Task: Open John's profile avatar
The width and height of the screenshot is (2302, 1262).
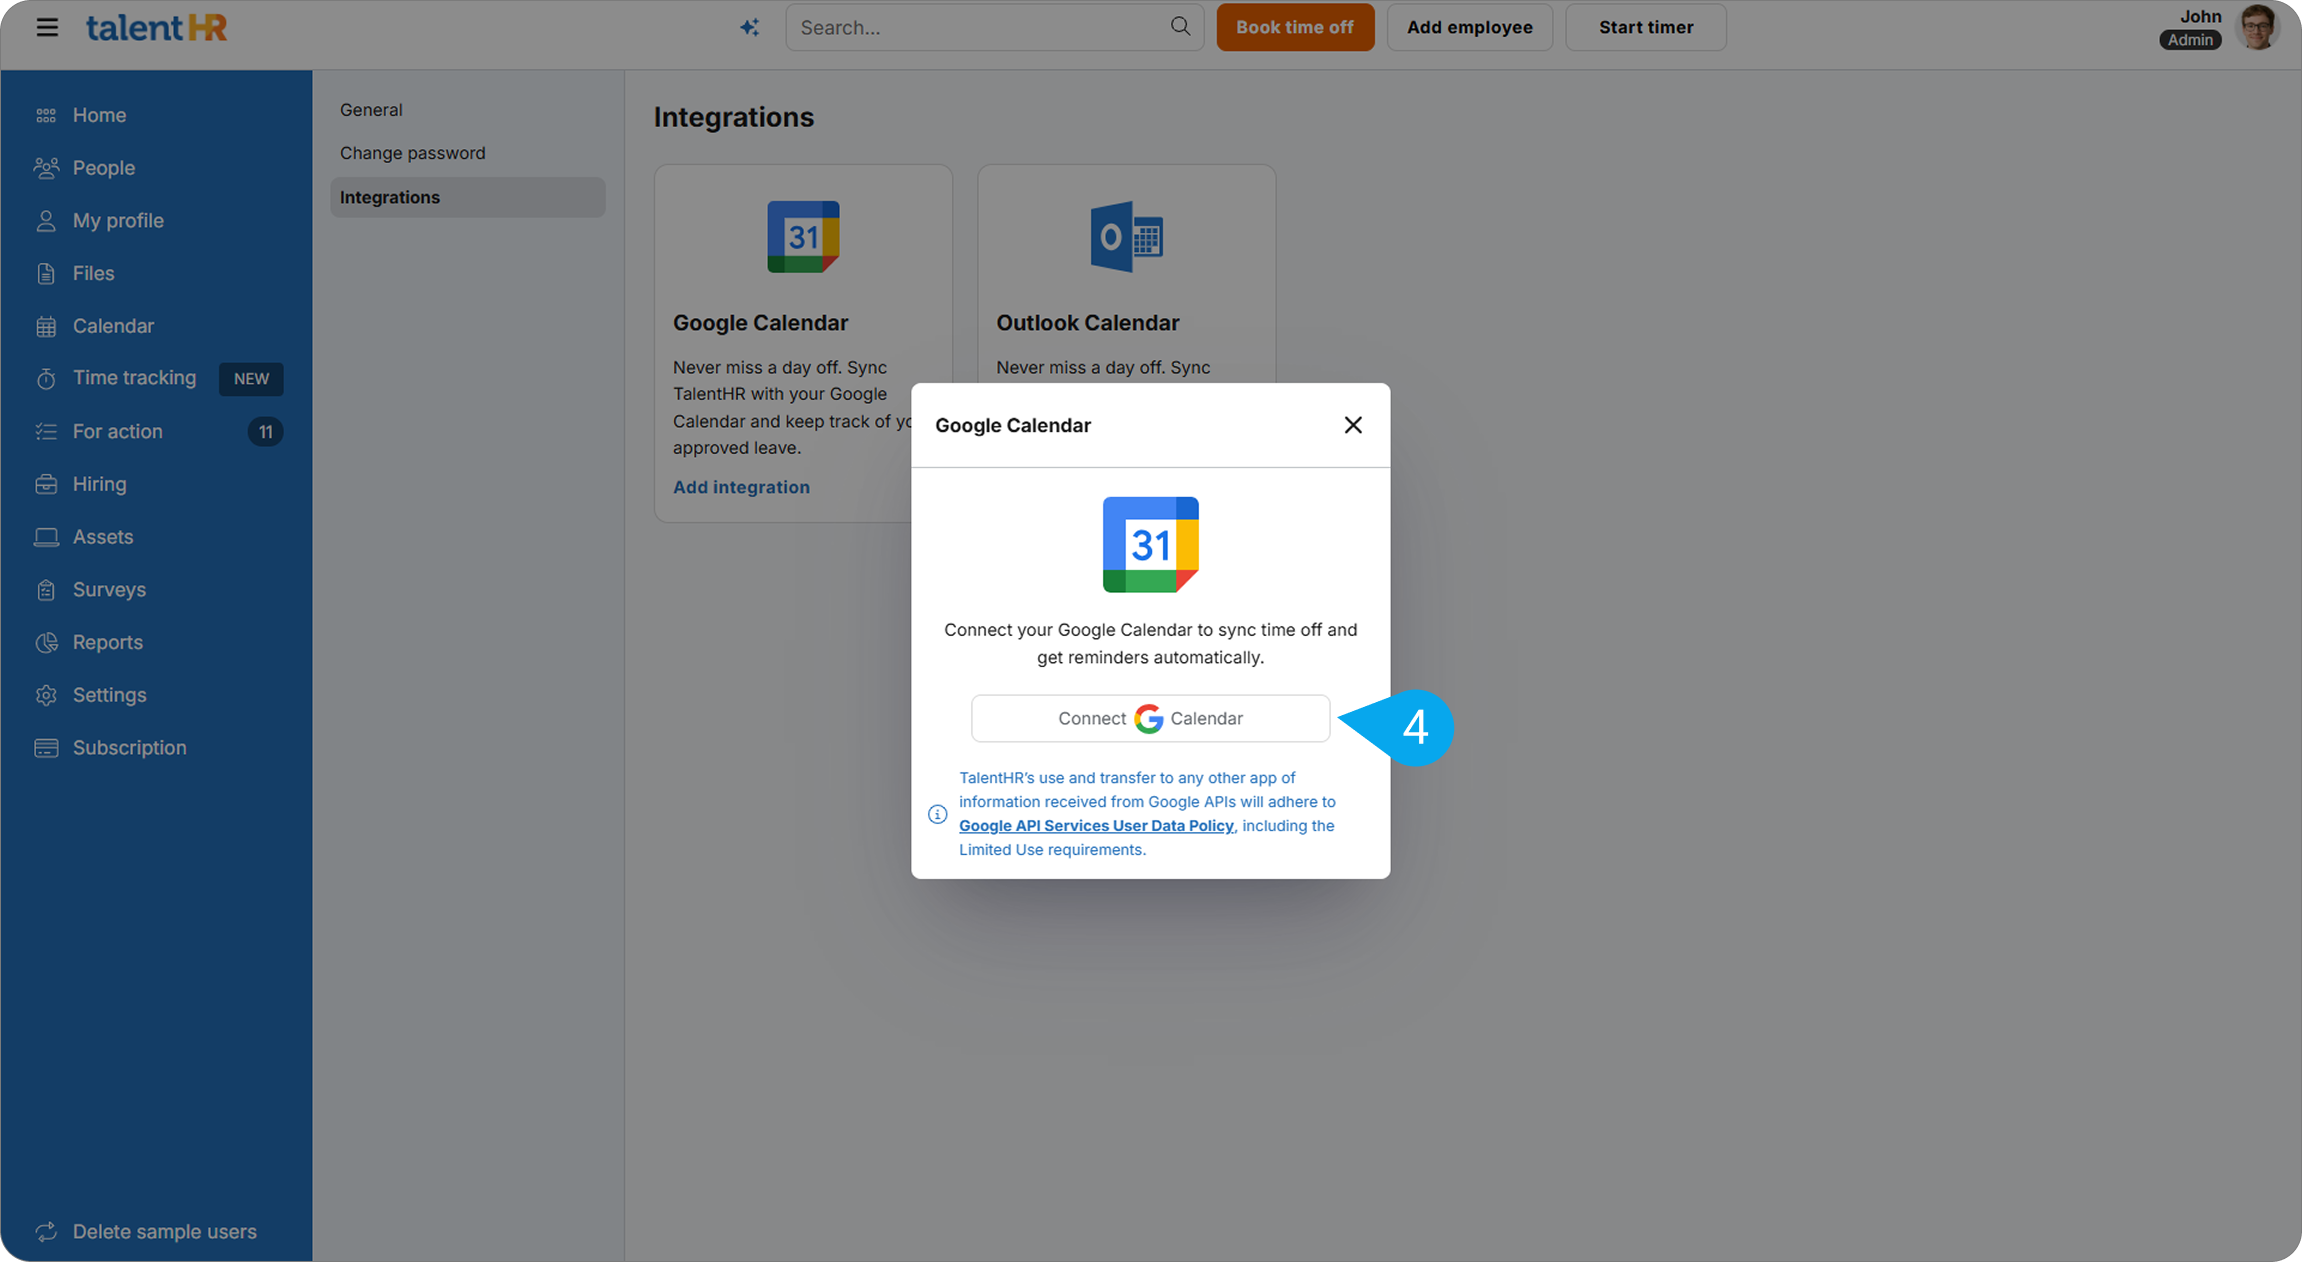Action: tap(2258, 26)
